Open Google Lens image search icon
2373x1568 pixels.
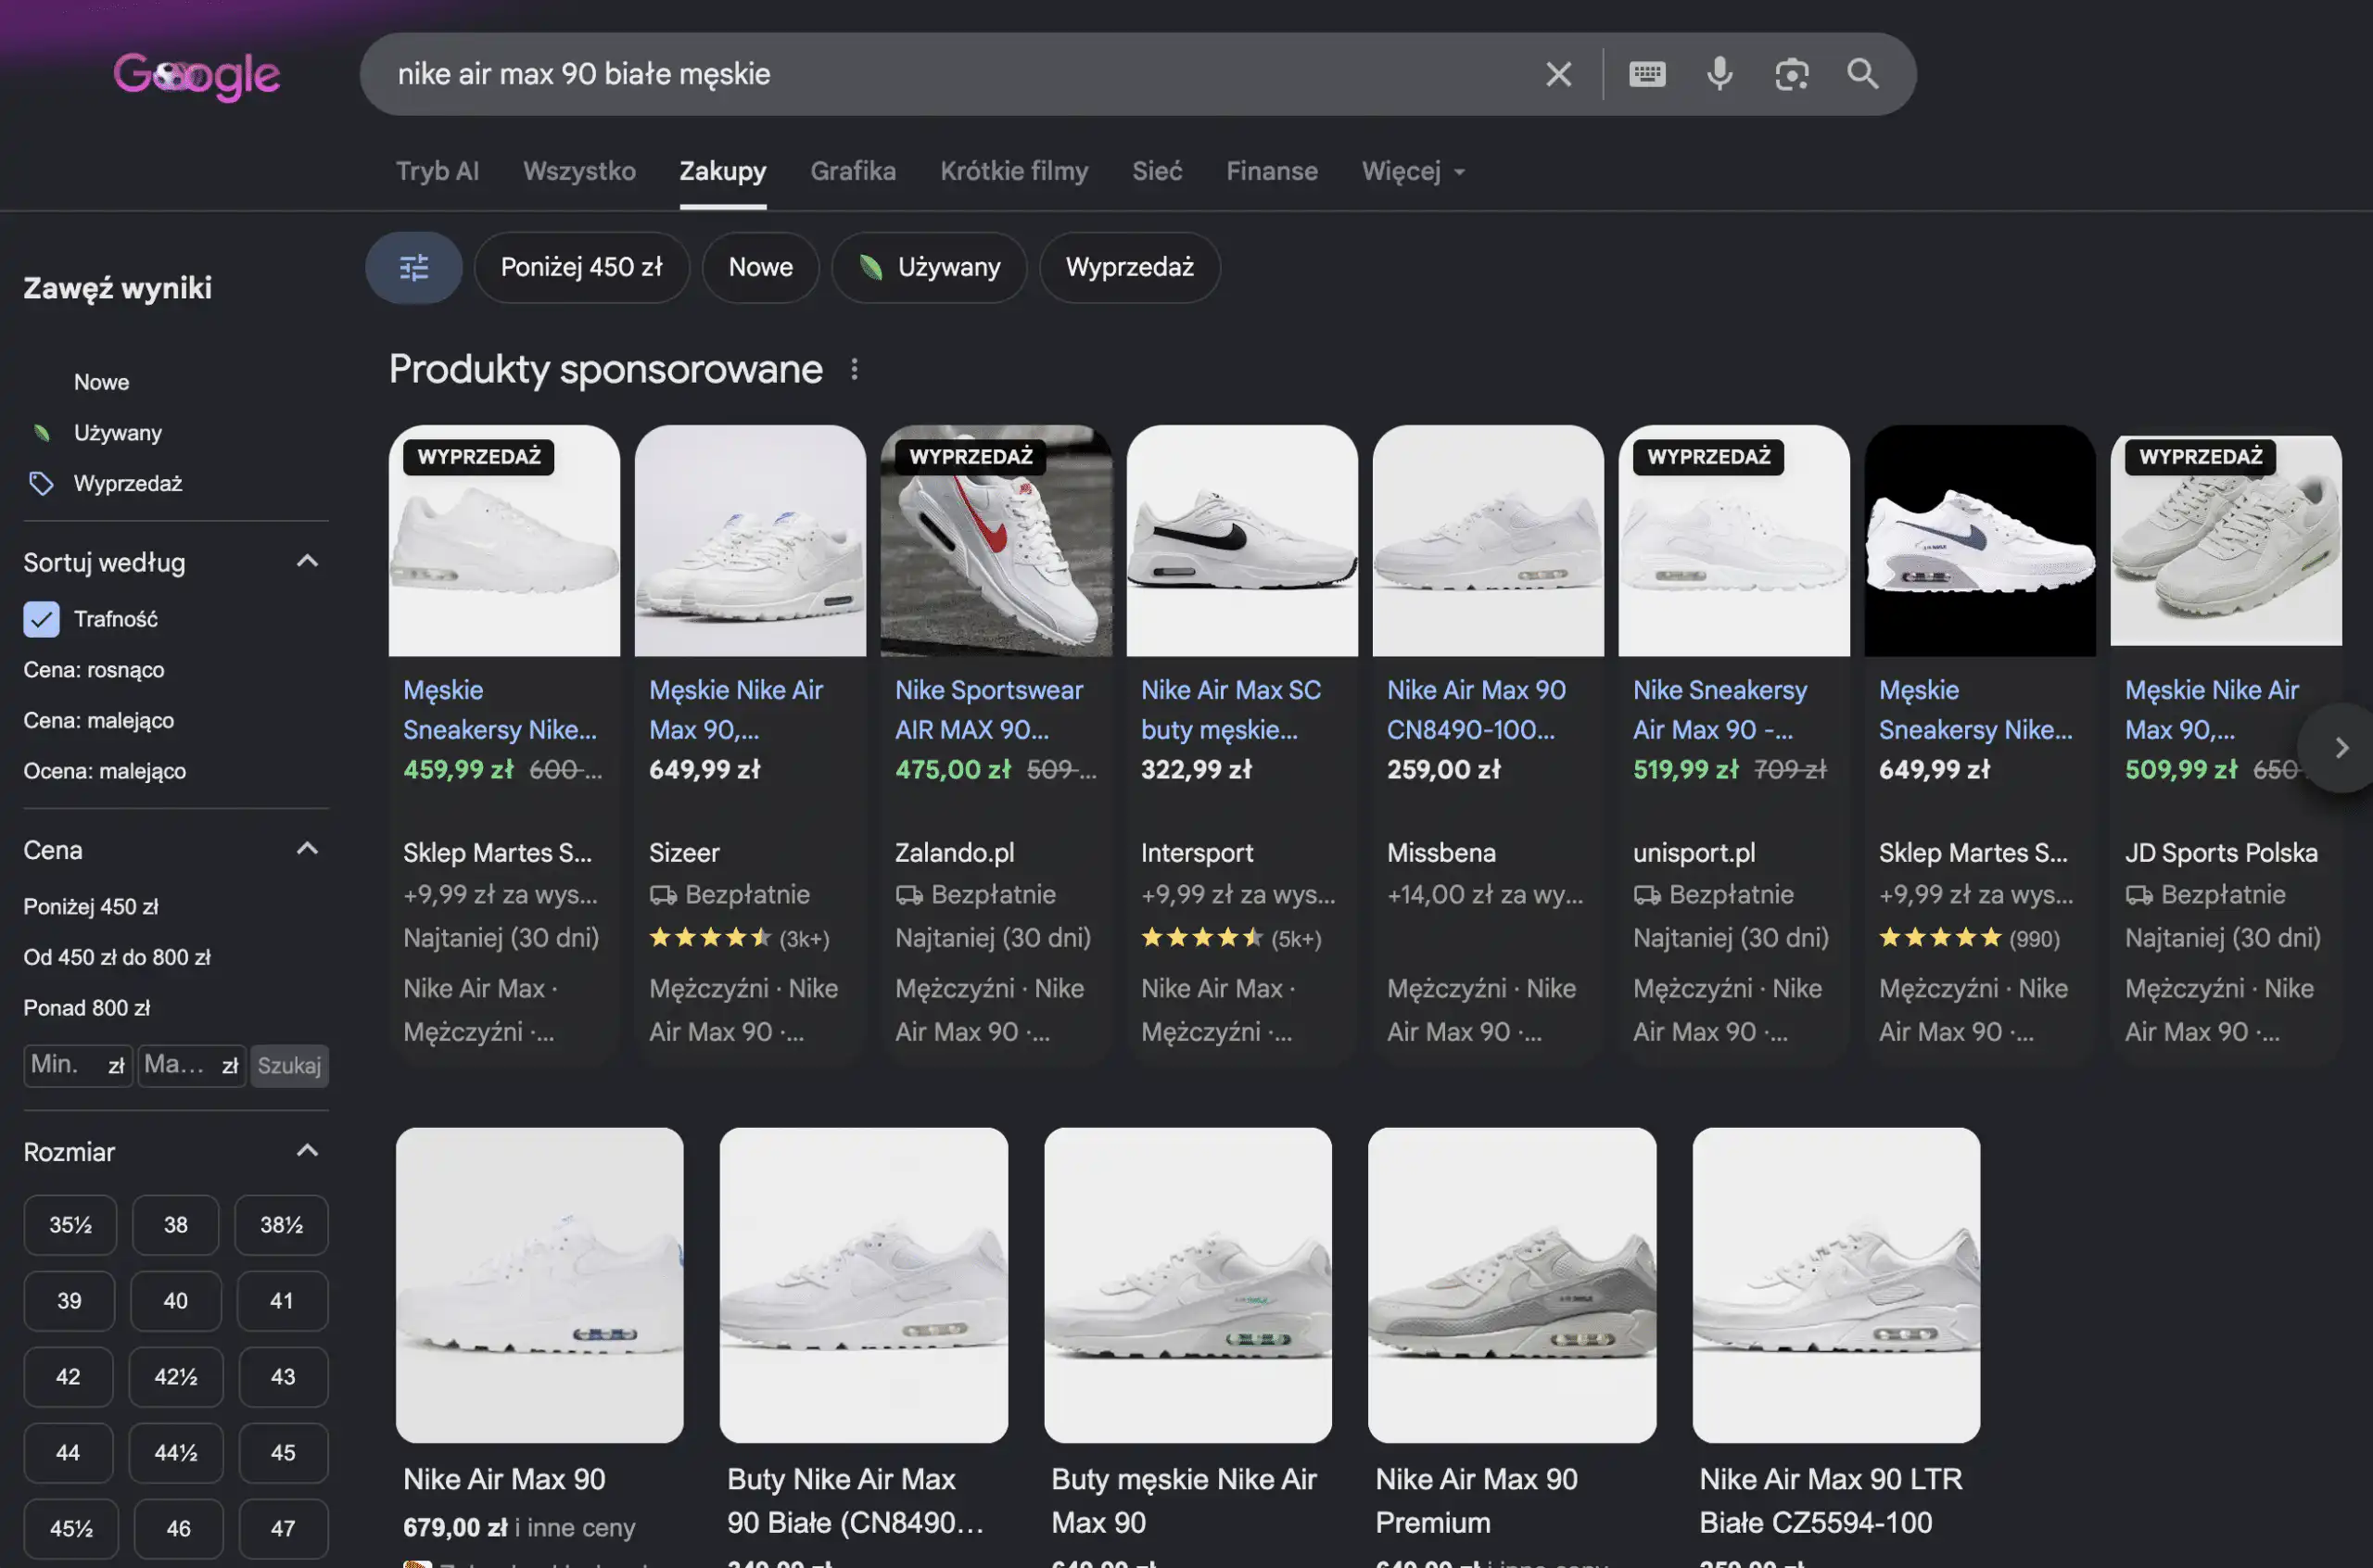pyautogui.click(x=1791, y=74)
